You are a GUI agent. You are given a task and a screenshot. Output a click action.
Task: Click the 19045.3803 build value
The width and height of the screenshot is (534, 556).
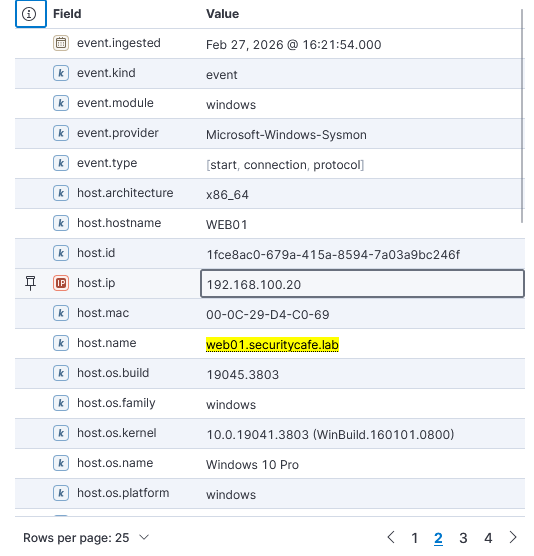243,375
